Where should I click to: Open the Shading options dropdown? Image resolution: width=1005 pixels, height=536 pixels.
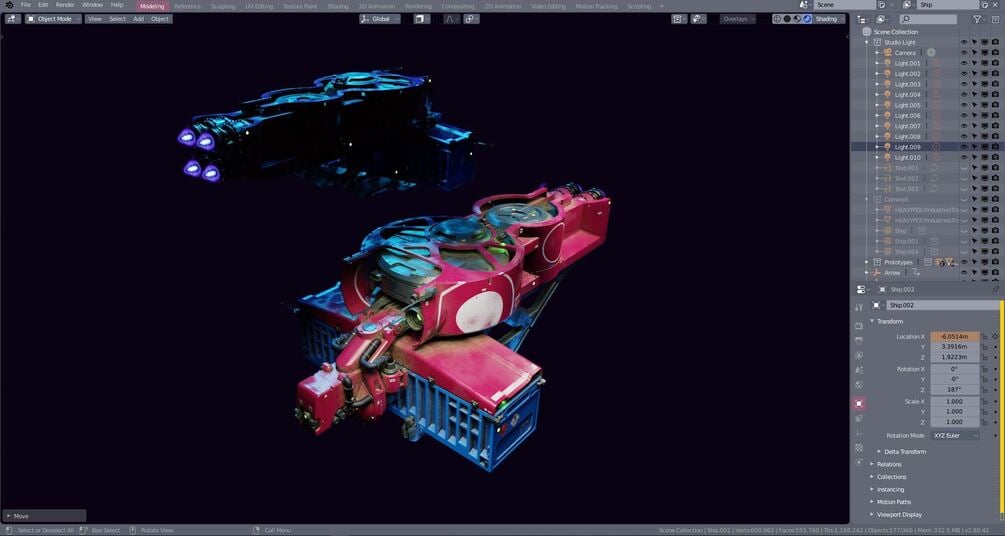[x=829, y=19]
